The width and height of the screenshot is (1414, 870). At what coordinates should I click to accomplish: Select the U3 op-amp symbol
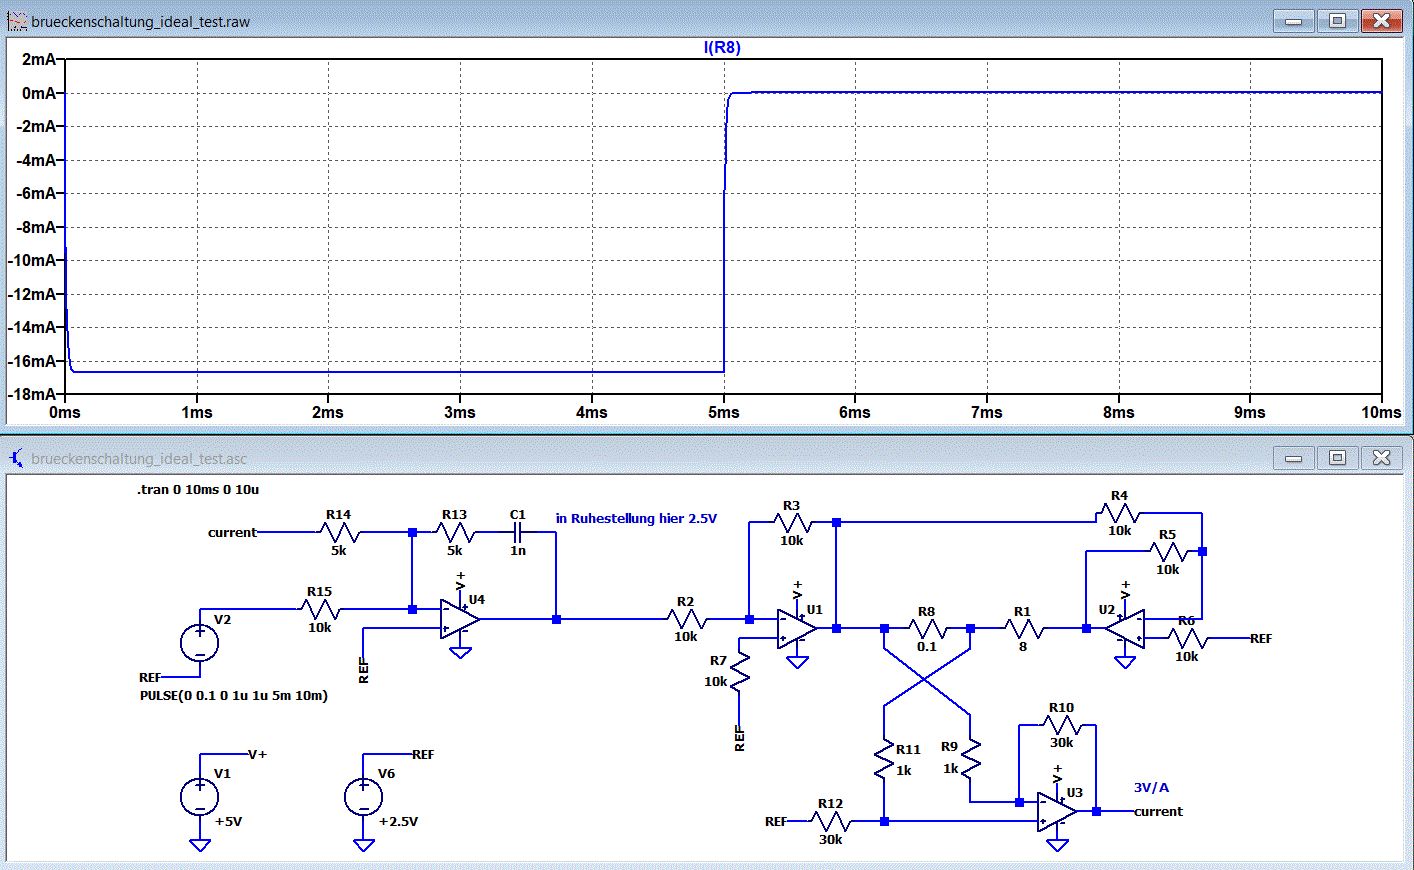click(x=1057, y=811)
